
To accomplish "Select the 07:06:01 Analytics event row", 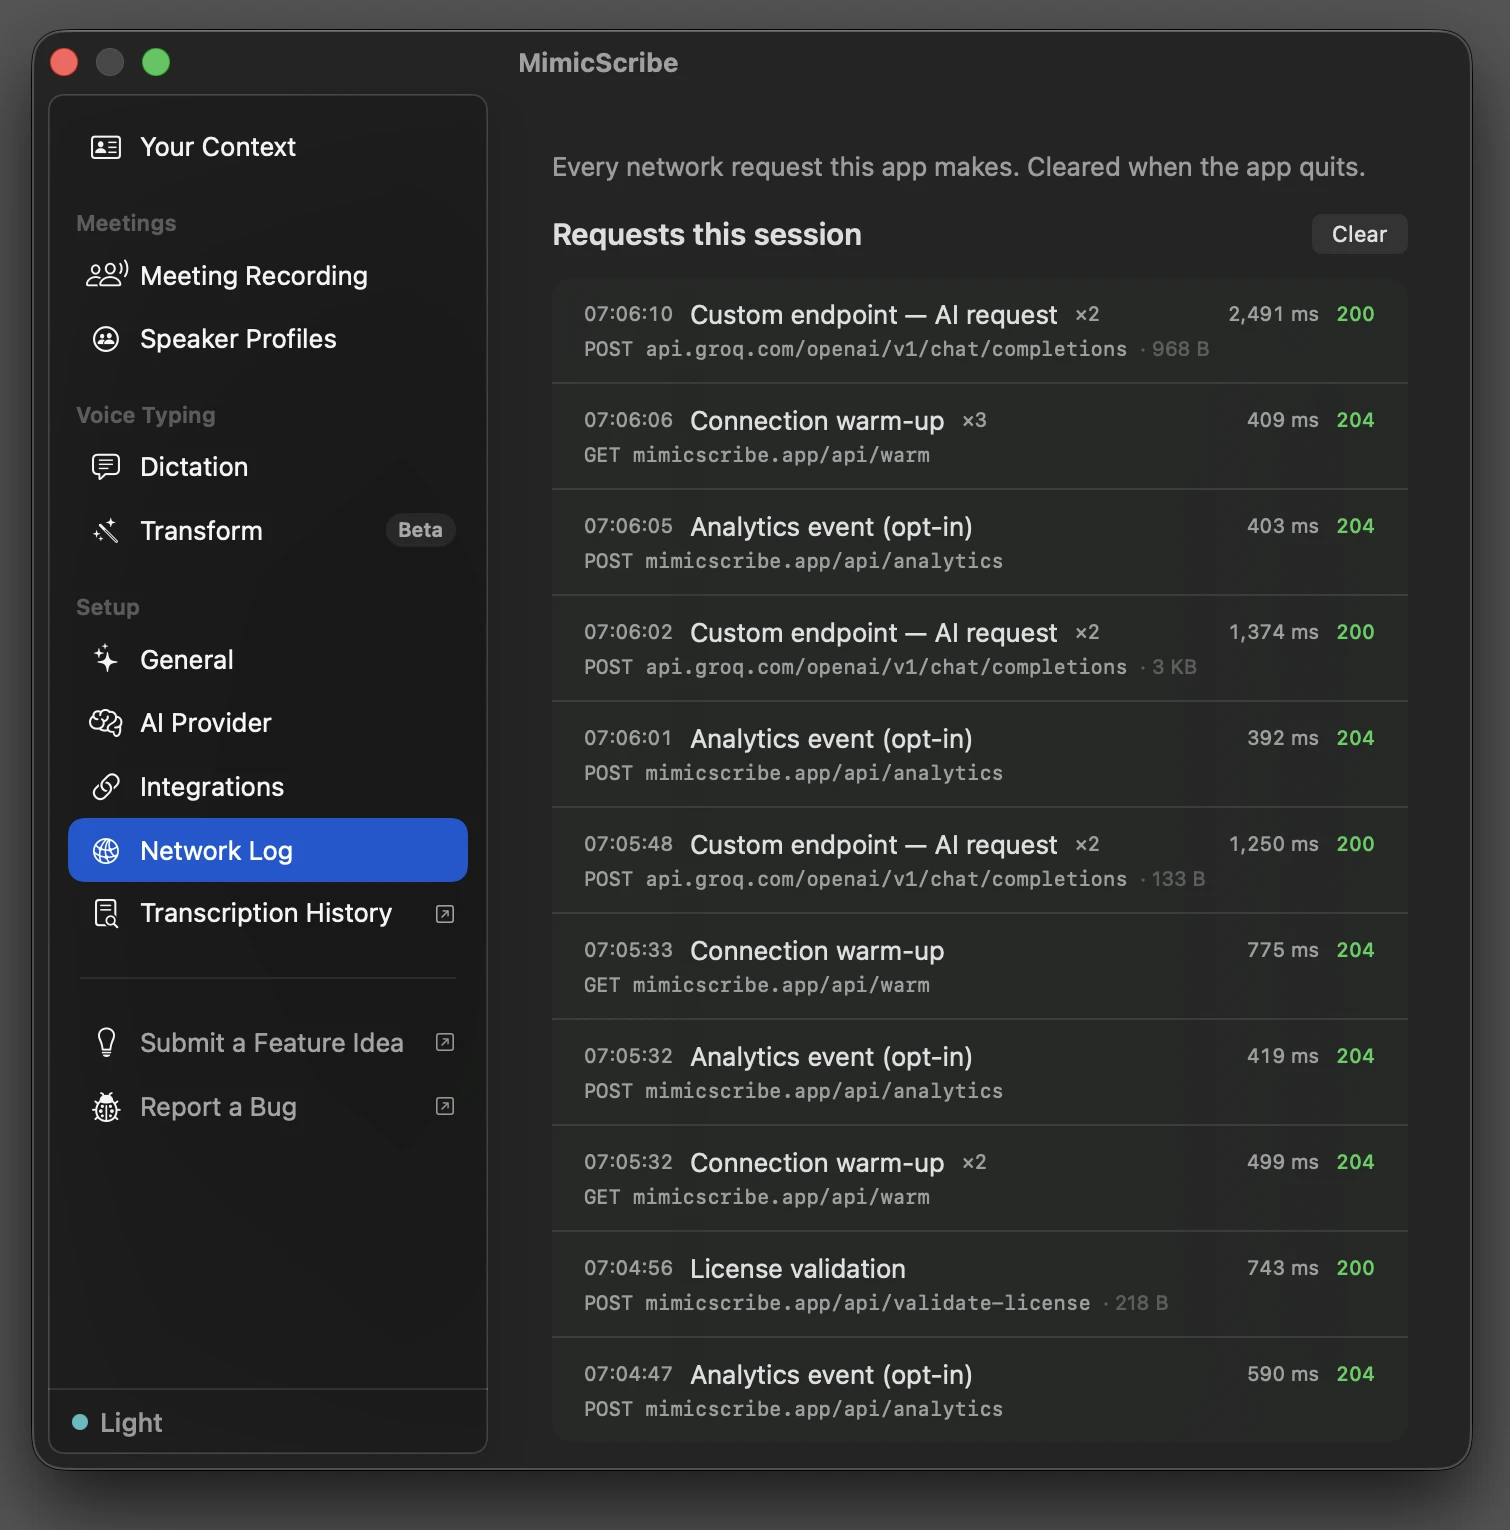I will click(x=980, y=755).
